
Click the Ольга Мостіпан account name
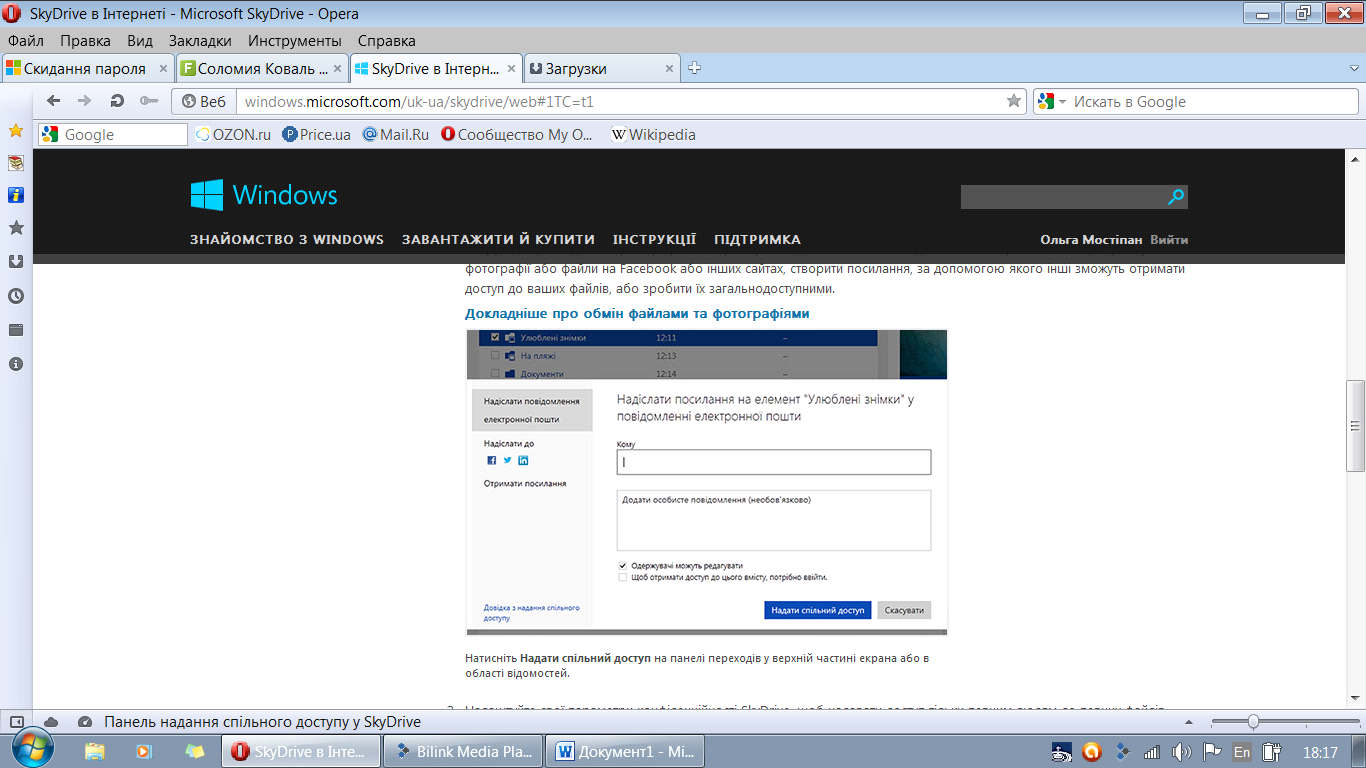click(x=1092, y=240)
